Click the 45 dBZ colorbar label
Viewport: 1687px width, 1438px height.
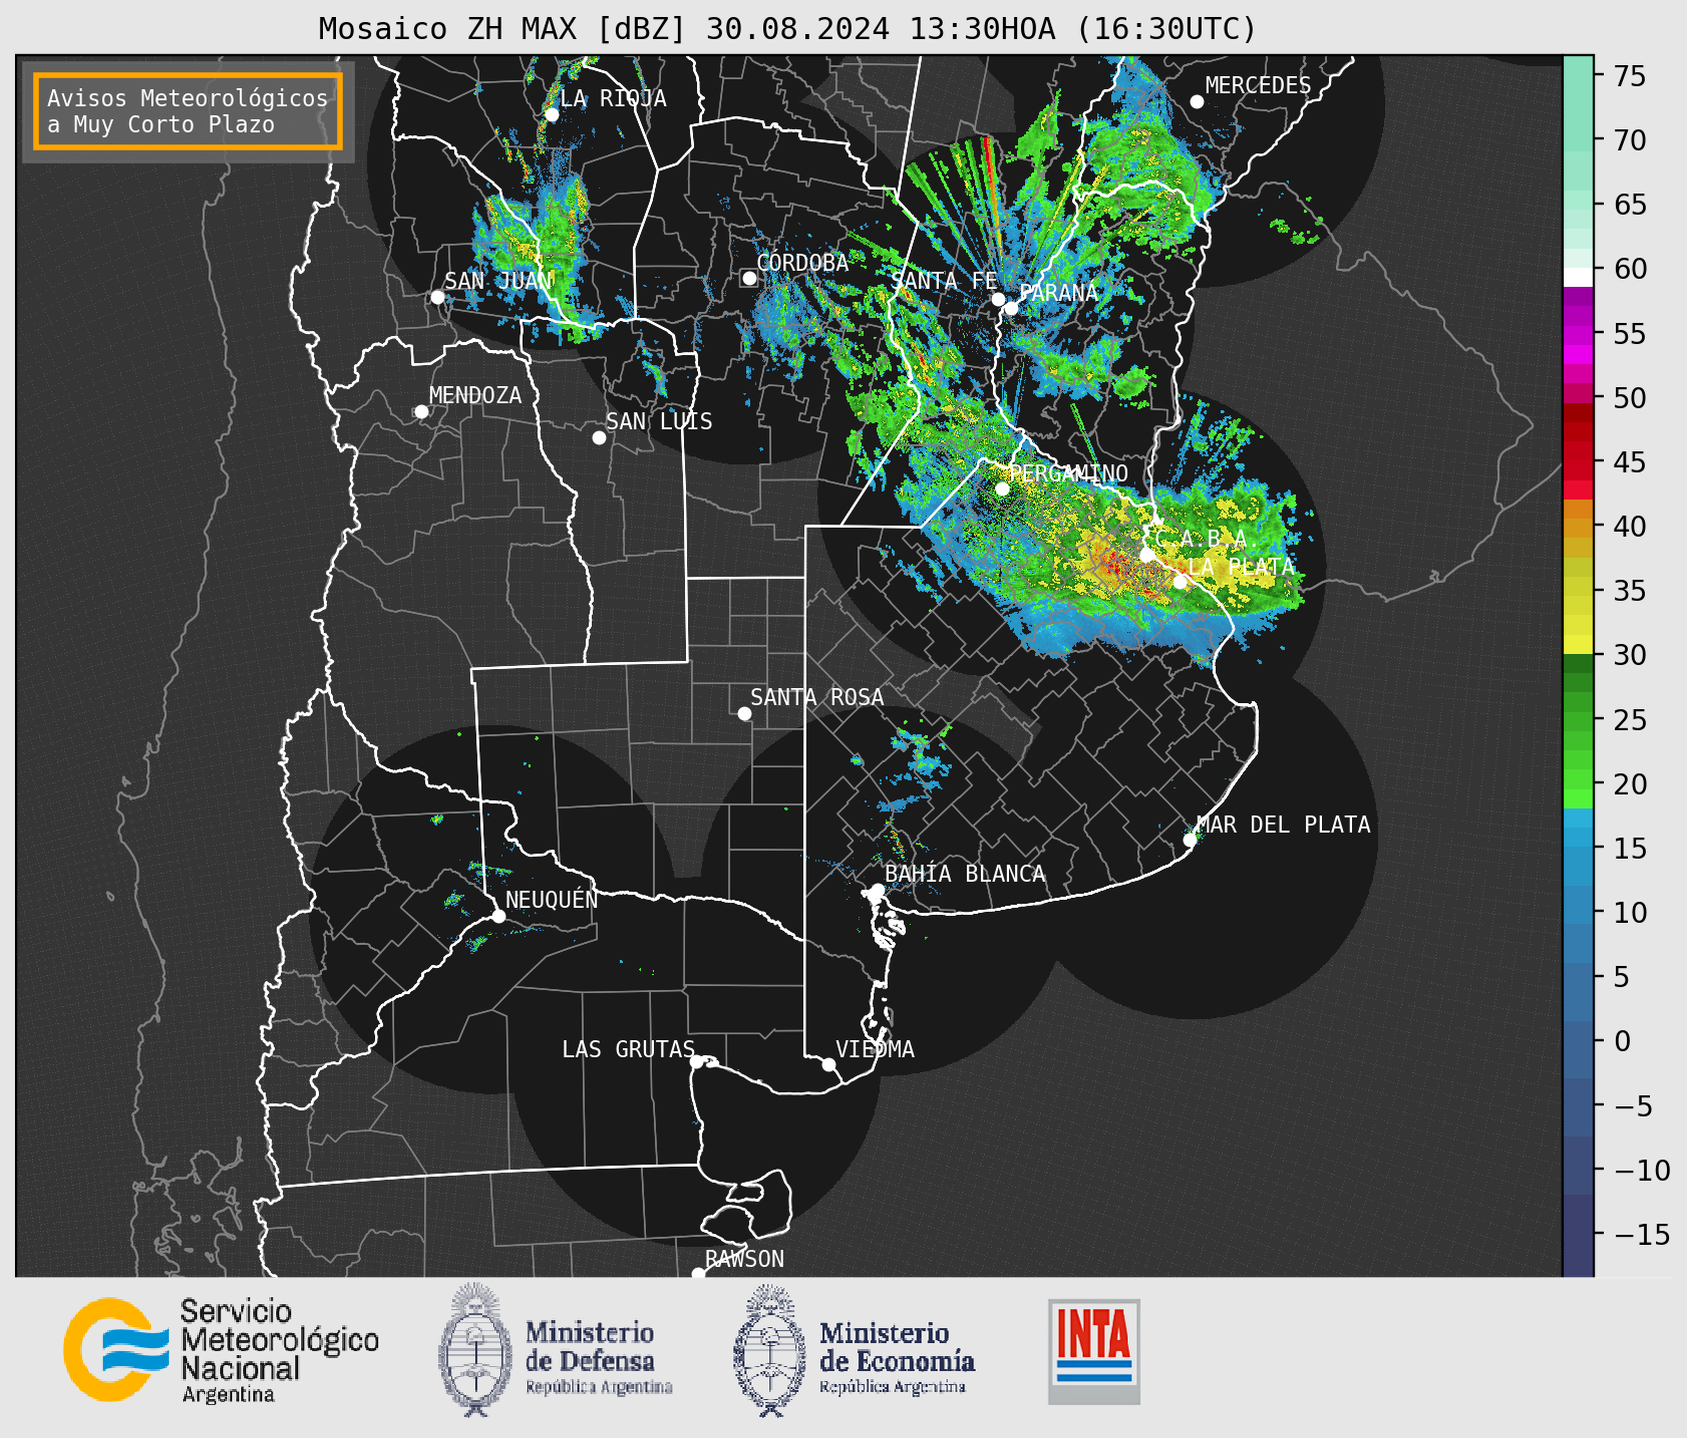(1630, 462)
